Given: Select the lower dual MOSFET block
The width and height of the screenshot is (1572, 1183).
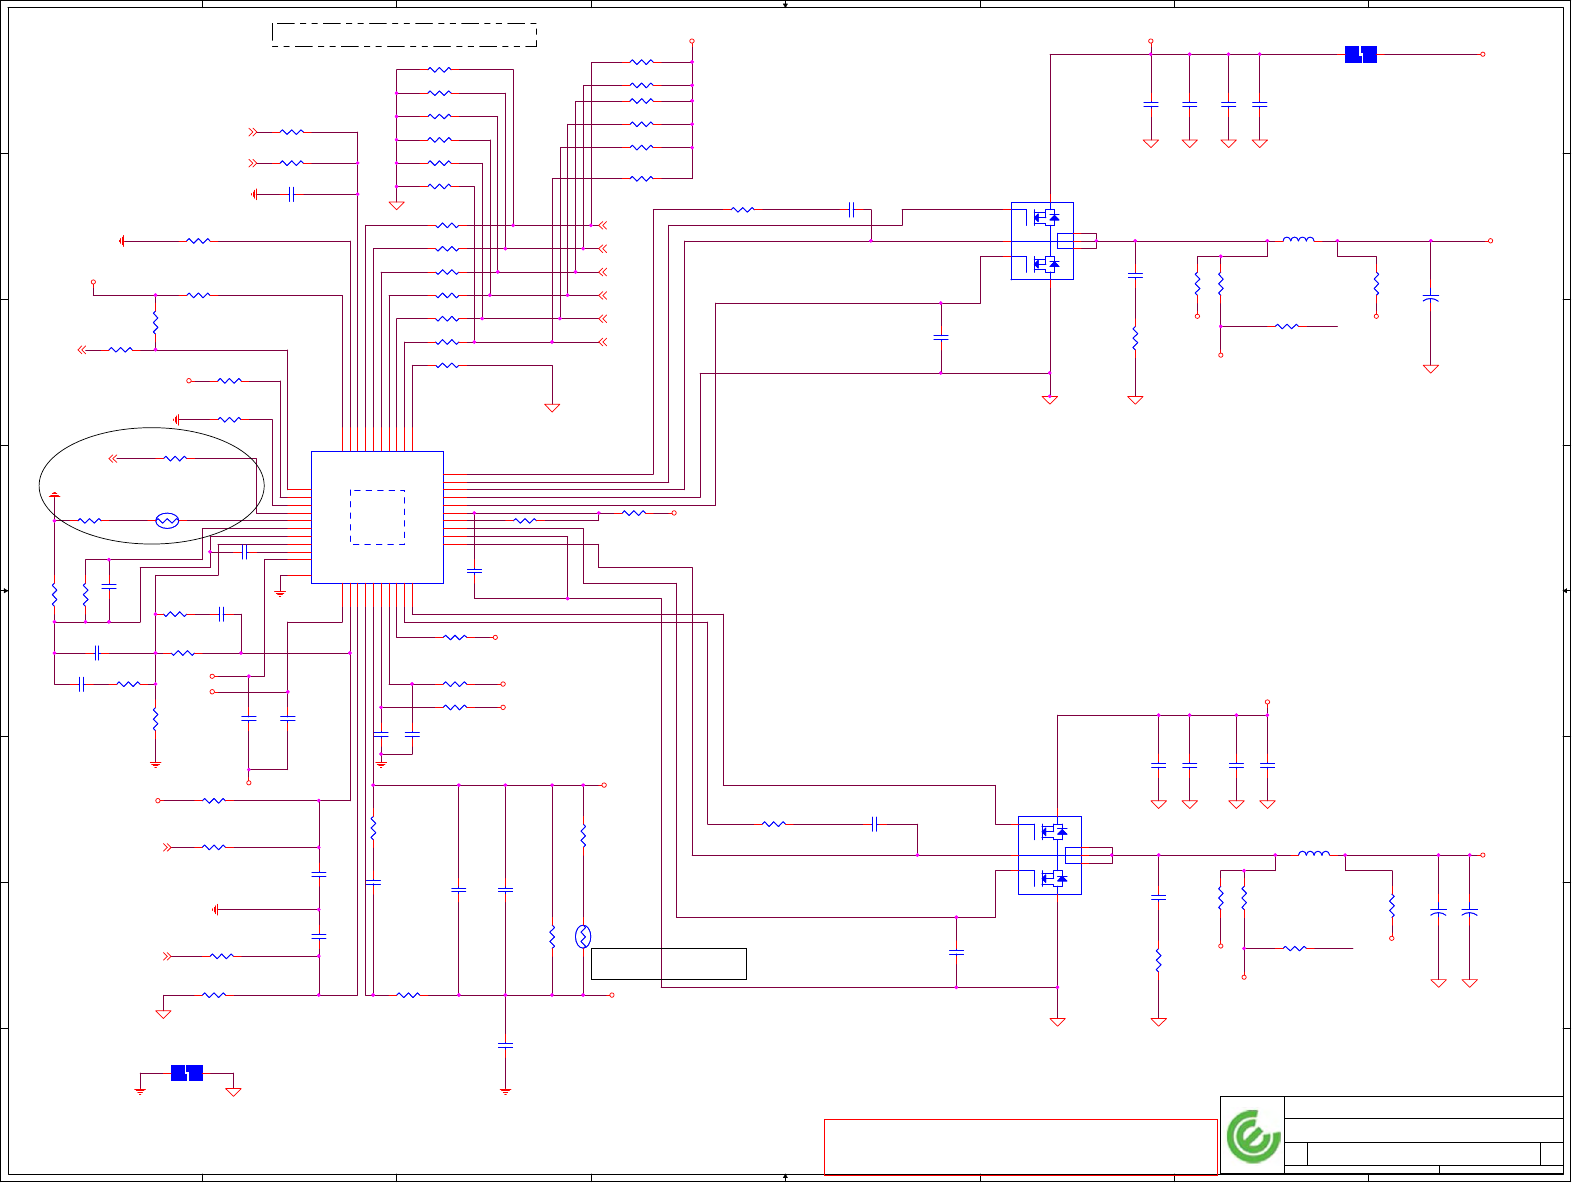Looking at the screenshot, I should click(1050, 855).
